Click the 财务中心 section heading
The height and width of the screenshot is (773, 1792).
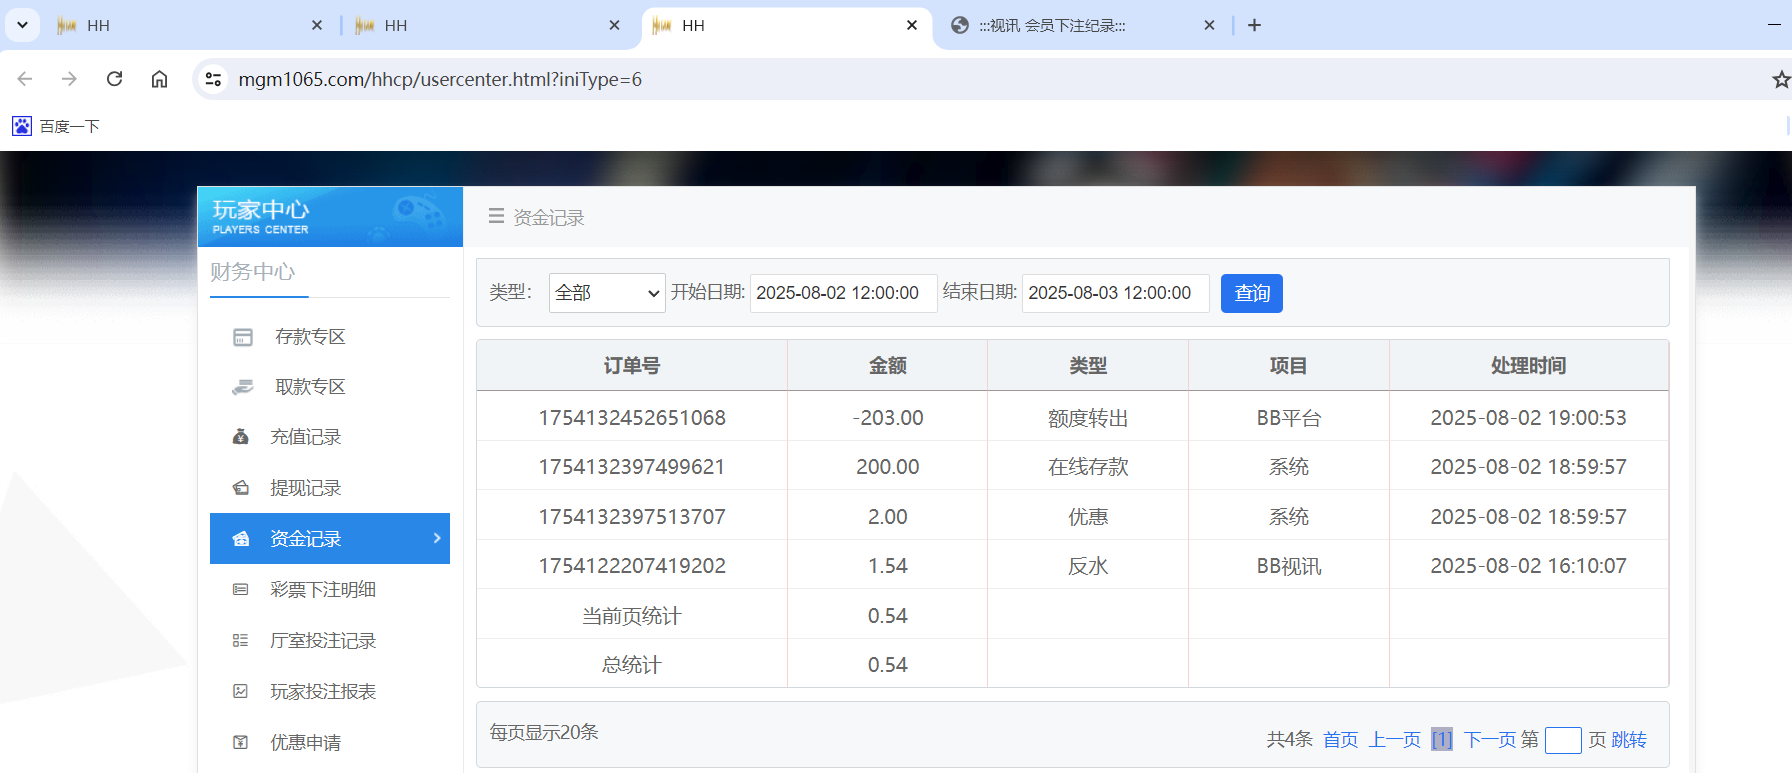[x=252, y=272]
